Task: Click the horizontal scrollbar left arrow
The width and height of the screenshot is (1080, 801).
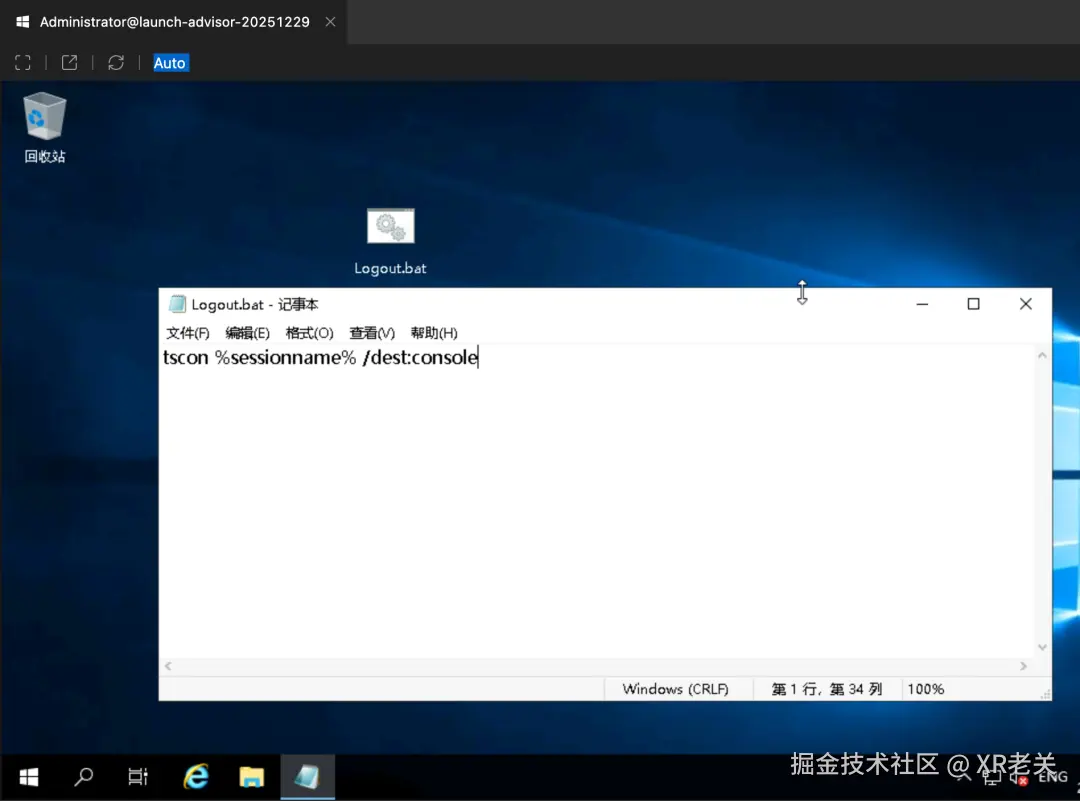Action: click(x=168, y=666)
